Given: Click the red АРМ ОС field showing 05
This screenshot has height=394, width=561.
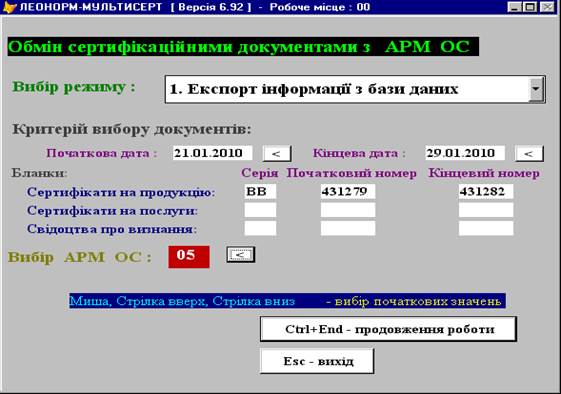Looking at the screenshot, I should coord(189,257).
